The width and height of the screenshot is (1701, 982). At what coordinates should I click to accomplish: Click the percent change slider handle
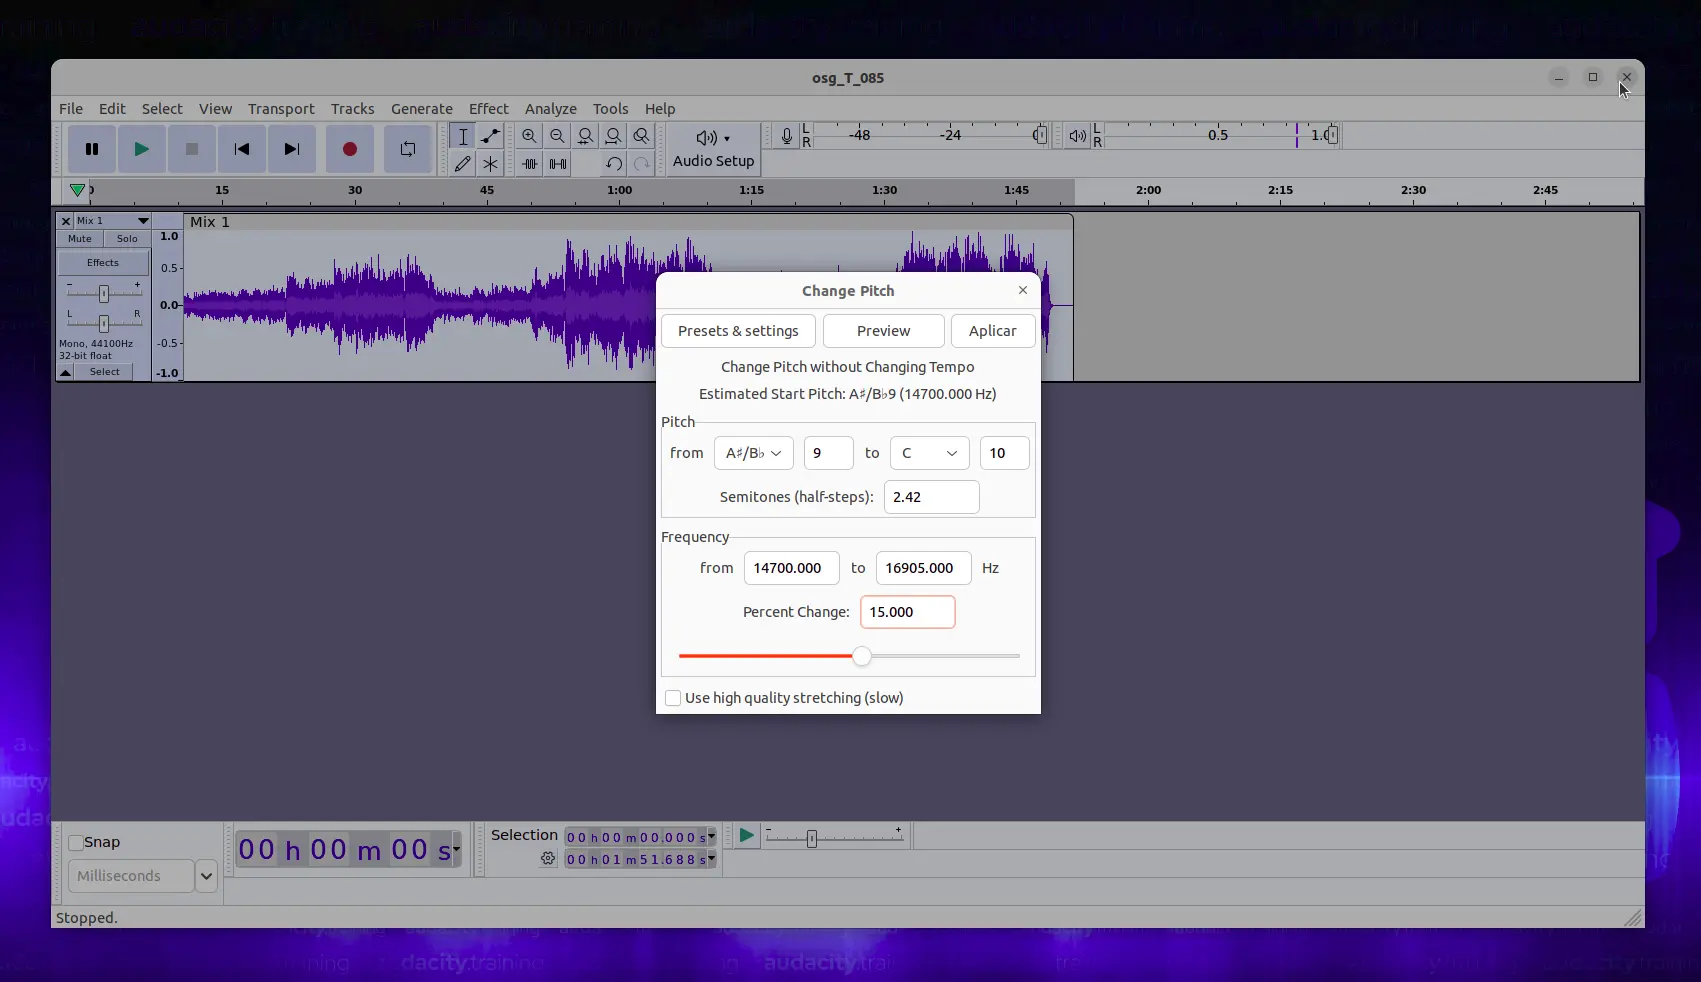862,656
